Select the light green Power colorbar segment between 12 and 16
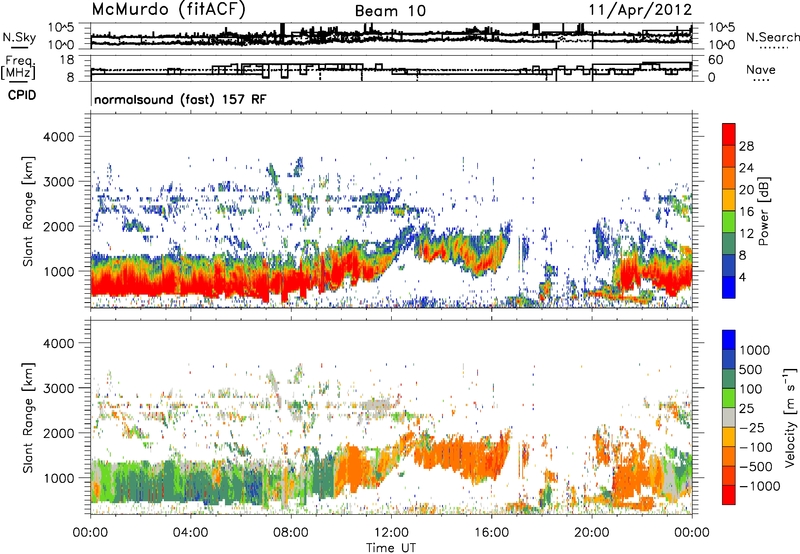 [729, 222]
